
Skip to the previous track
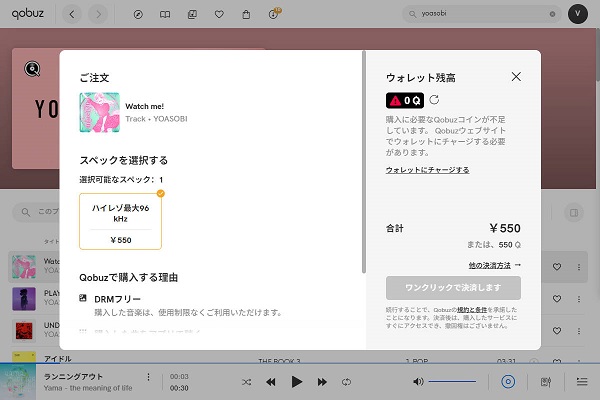271,382
